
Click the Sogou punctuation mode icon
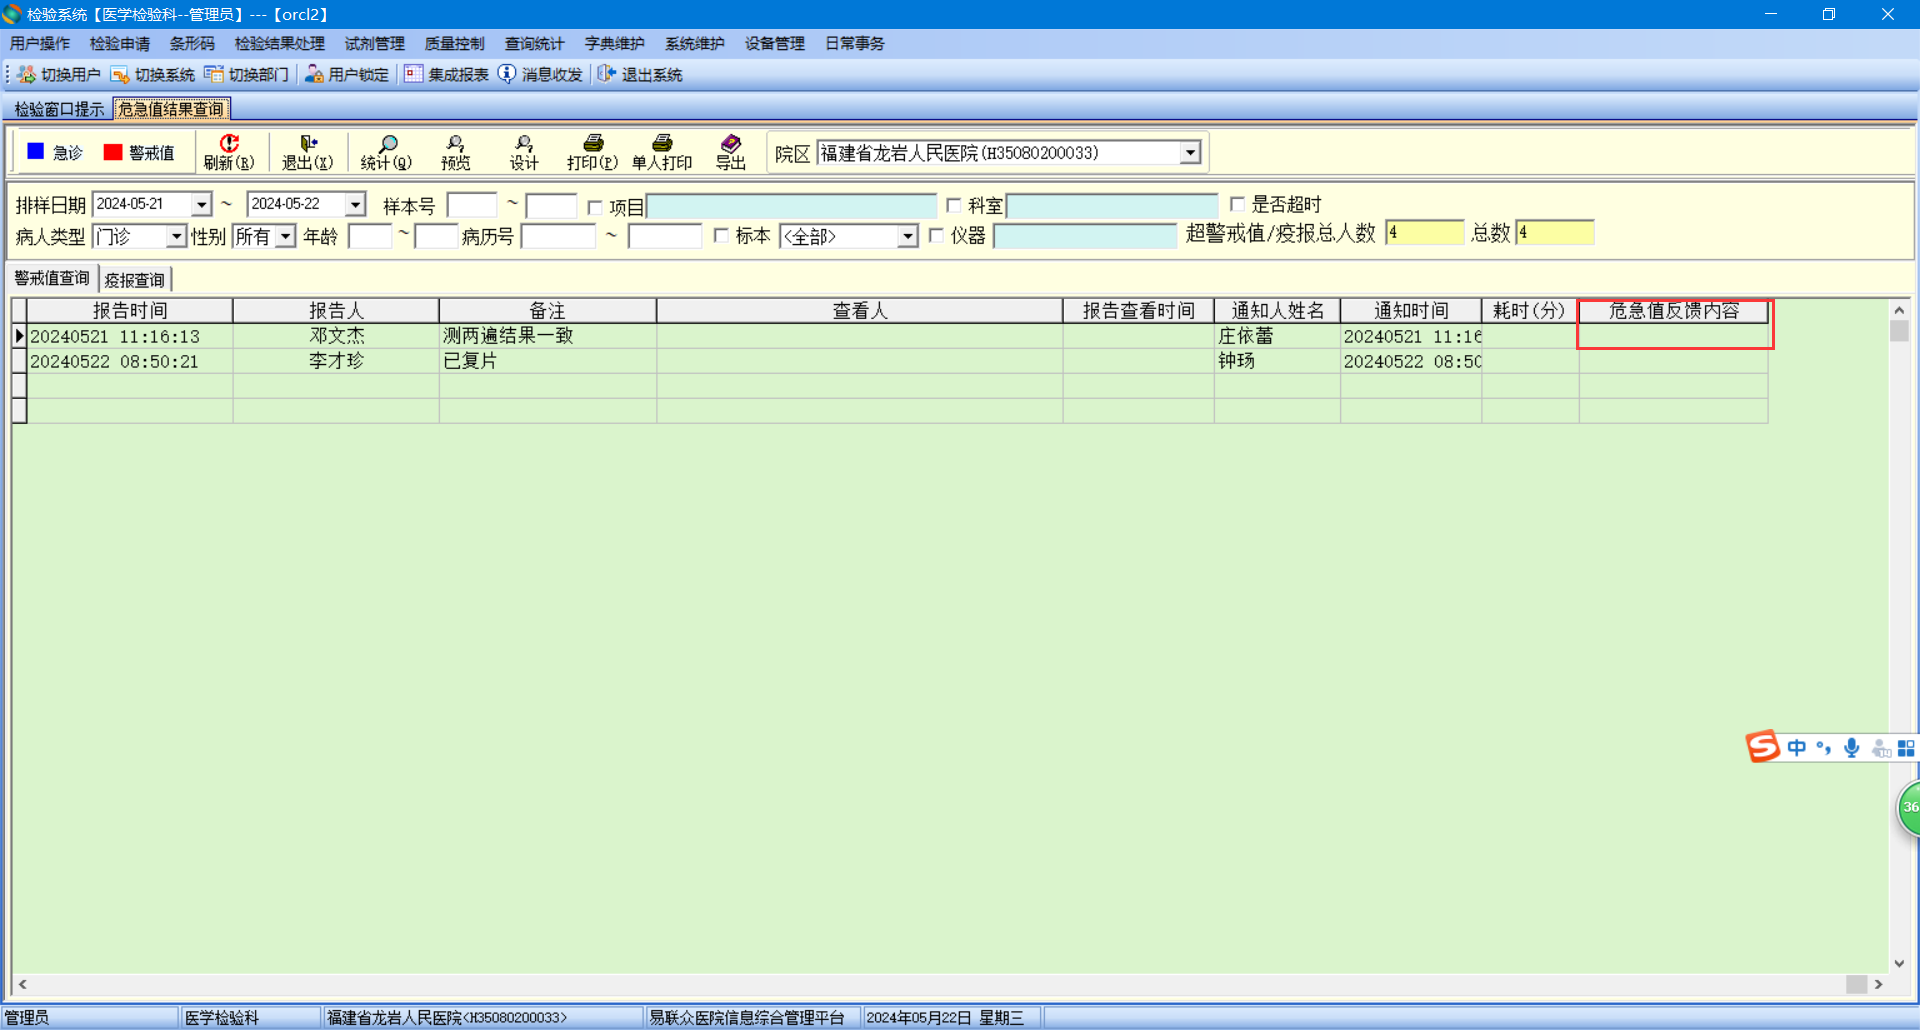pos(1824,748)
